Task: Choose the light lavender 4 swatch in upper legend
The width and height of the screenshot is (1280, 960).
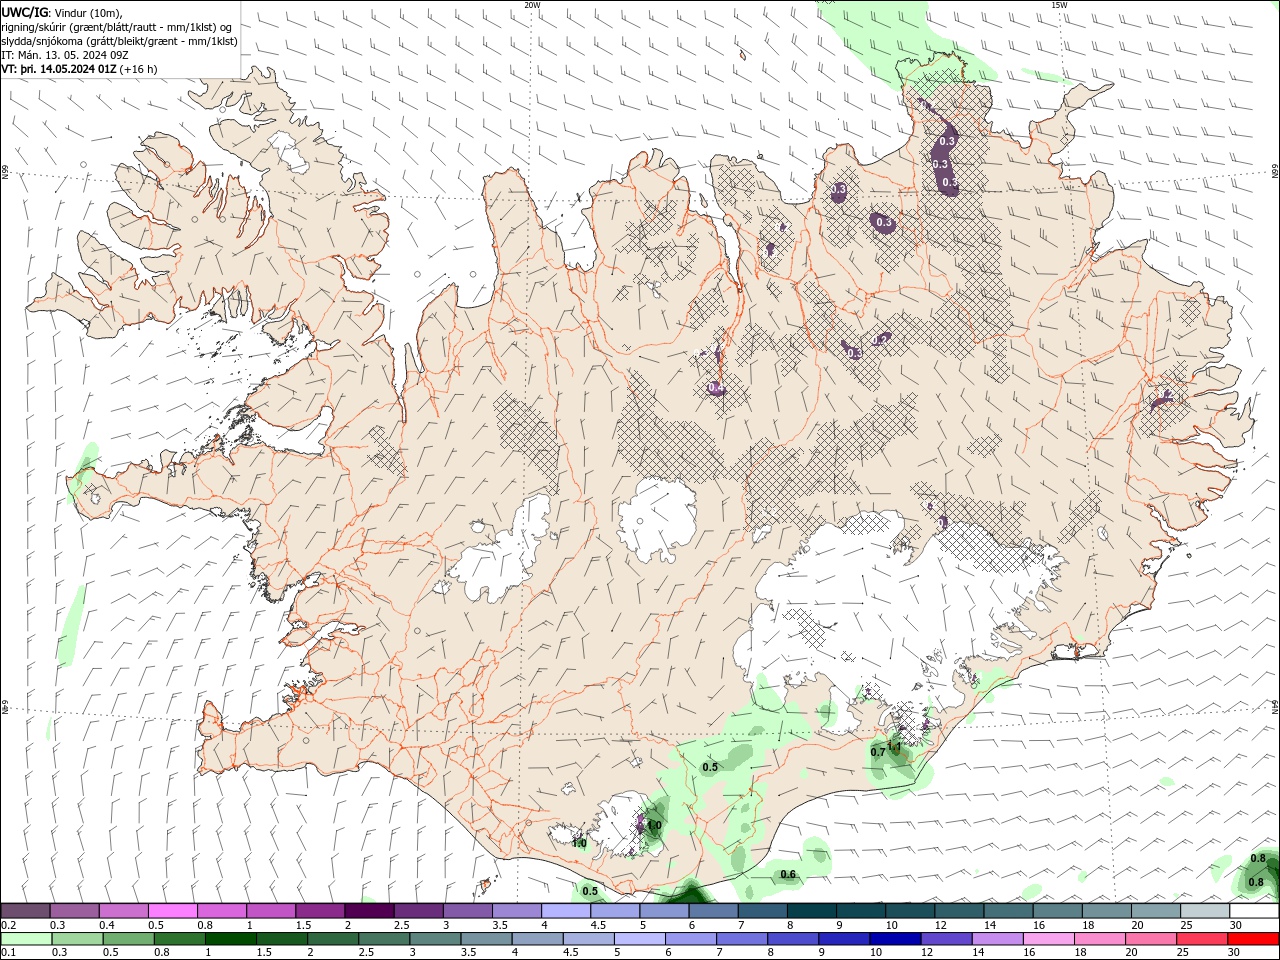Action: tap(564, 911)
